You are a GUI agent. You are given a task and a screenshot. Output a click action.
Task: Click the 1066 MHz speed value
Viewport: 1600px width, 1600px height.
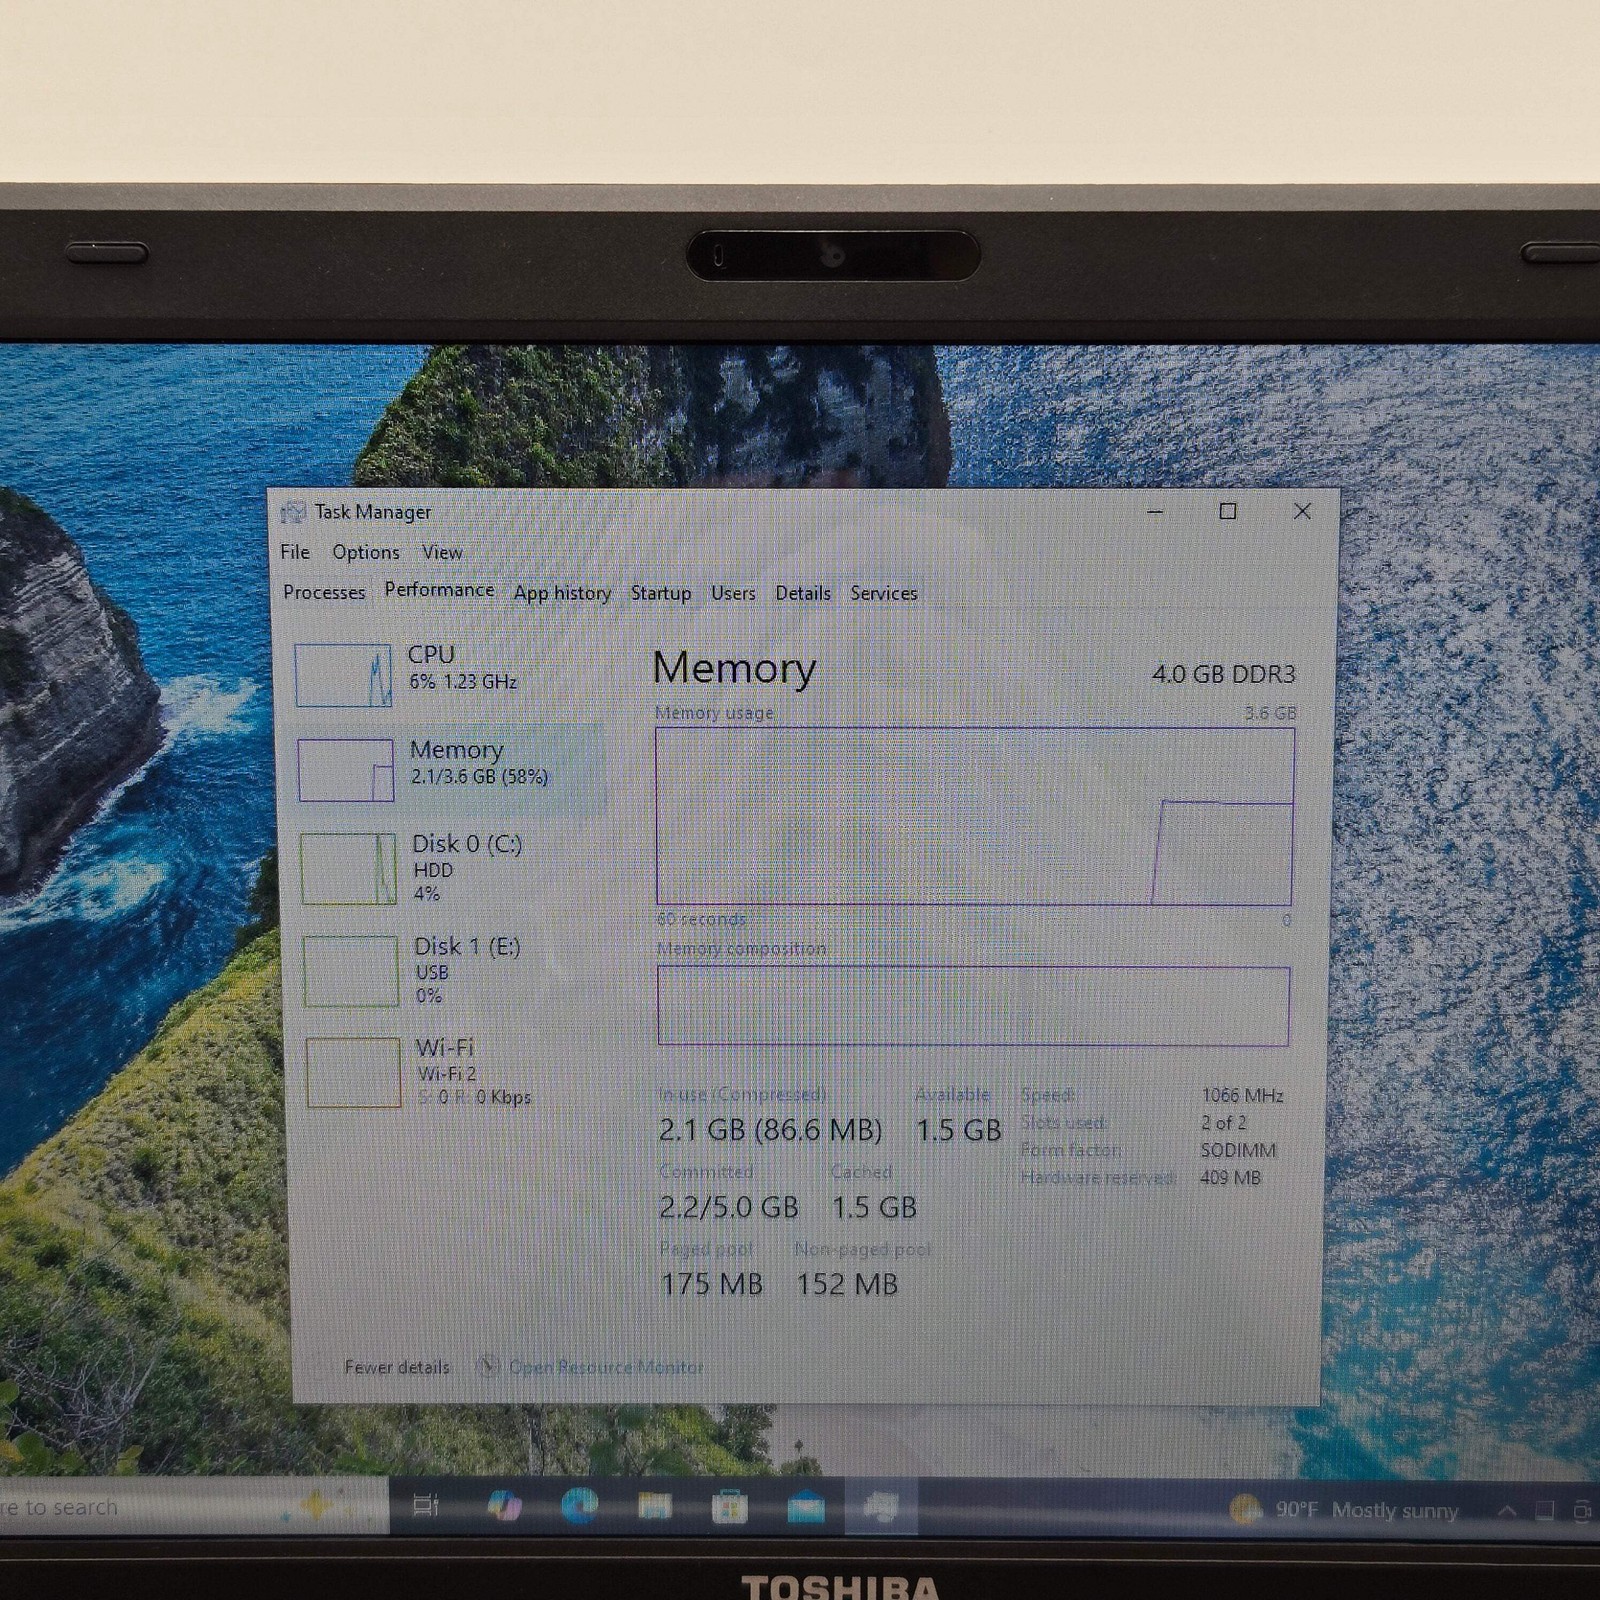click(1242, 1095)
